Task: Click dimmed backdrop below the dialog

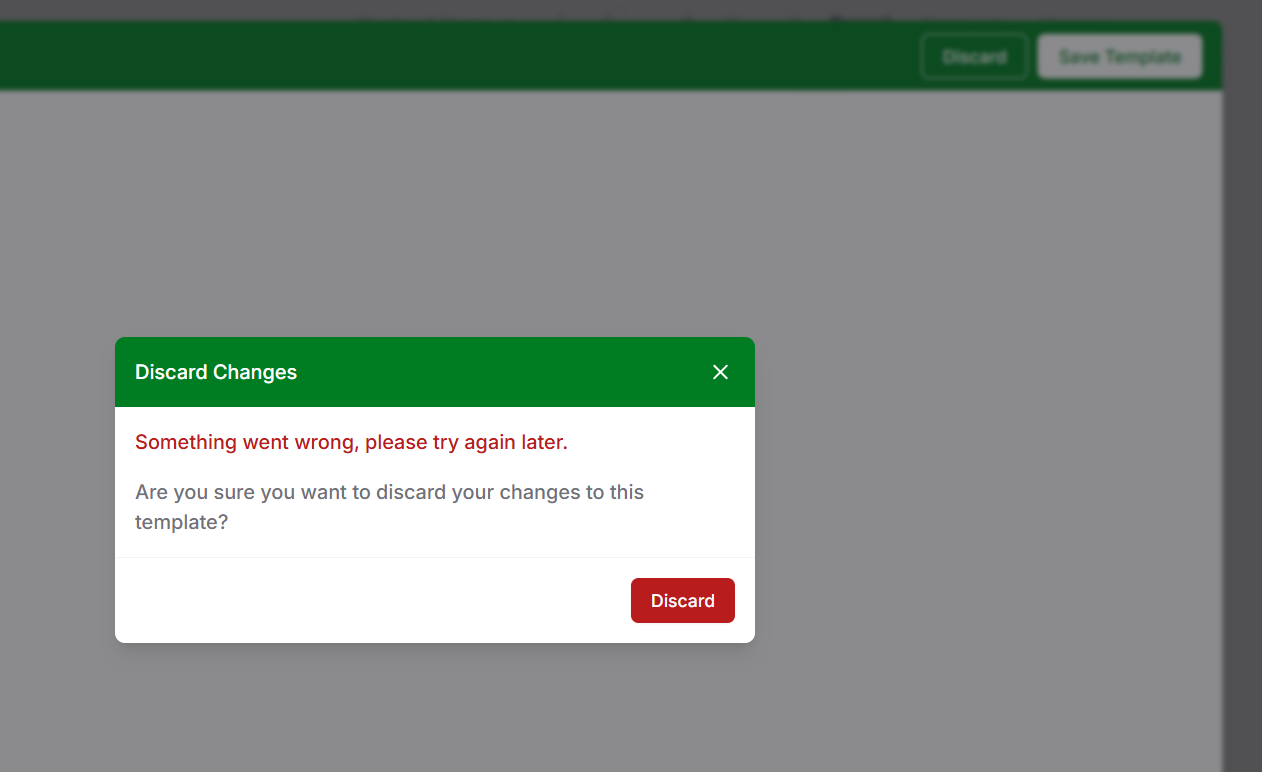Action: (x=435, y=710)
